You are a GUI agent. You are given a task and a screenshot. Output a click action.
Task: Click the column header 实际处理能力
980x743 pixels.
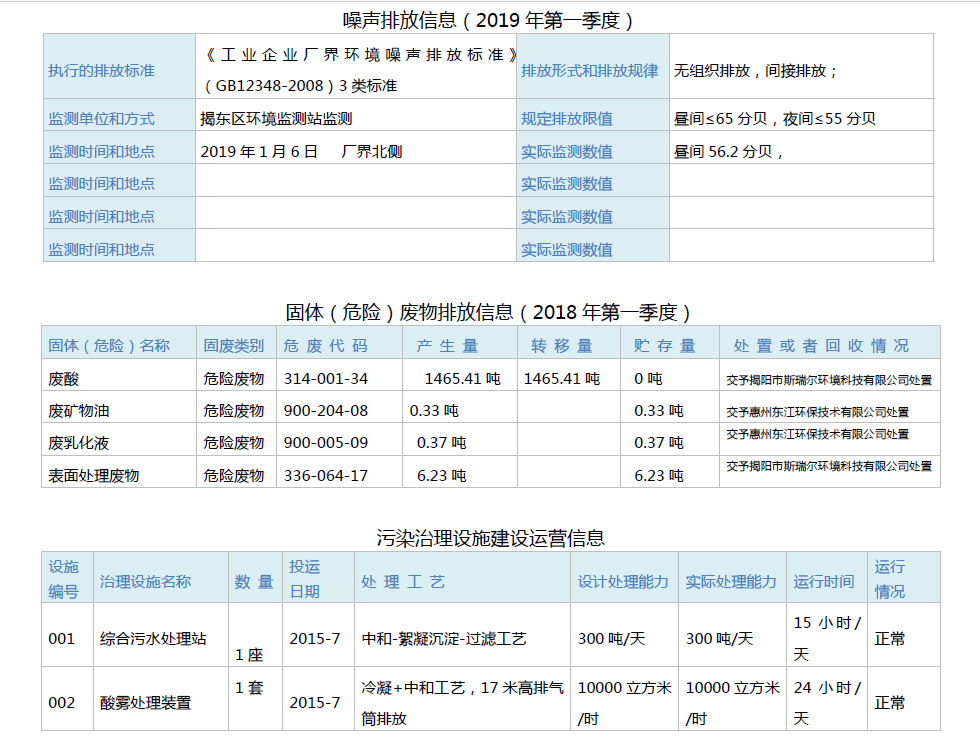pyautogui.click(x=731, y=582)
